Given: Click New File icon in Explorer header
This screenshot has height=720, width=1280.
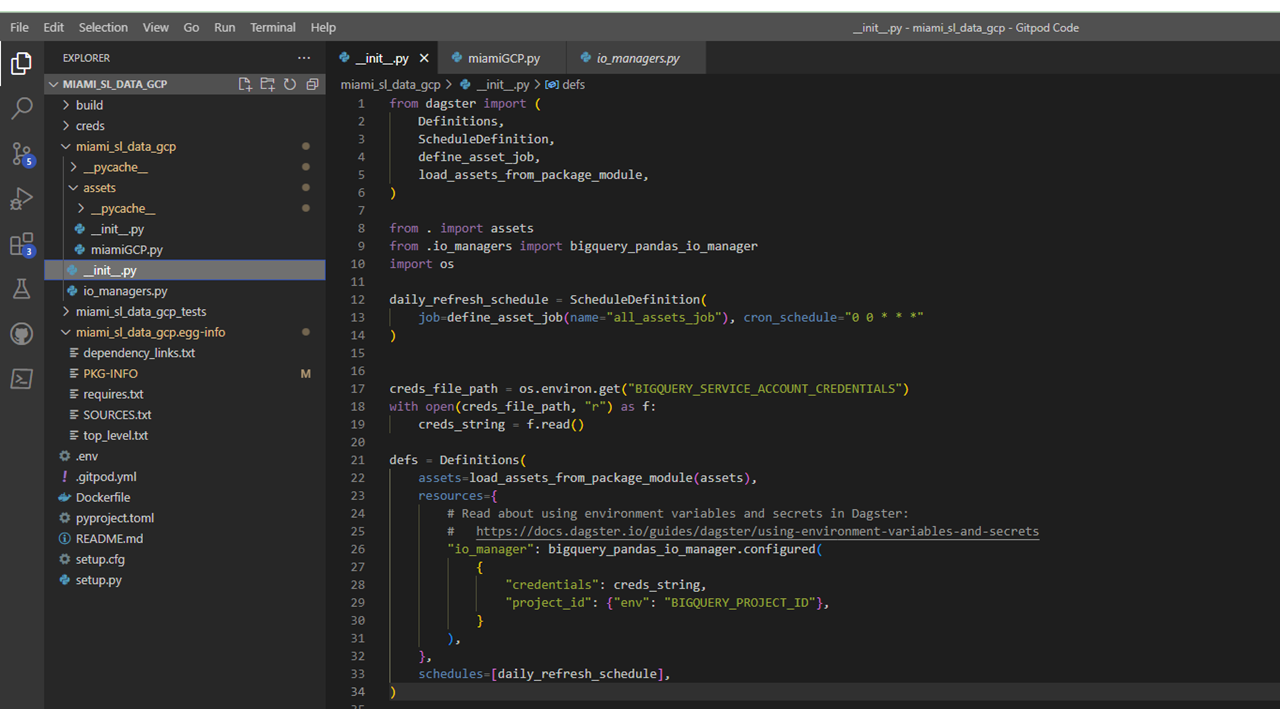Looking at the screenshot, I should (245, 84).
